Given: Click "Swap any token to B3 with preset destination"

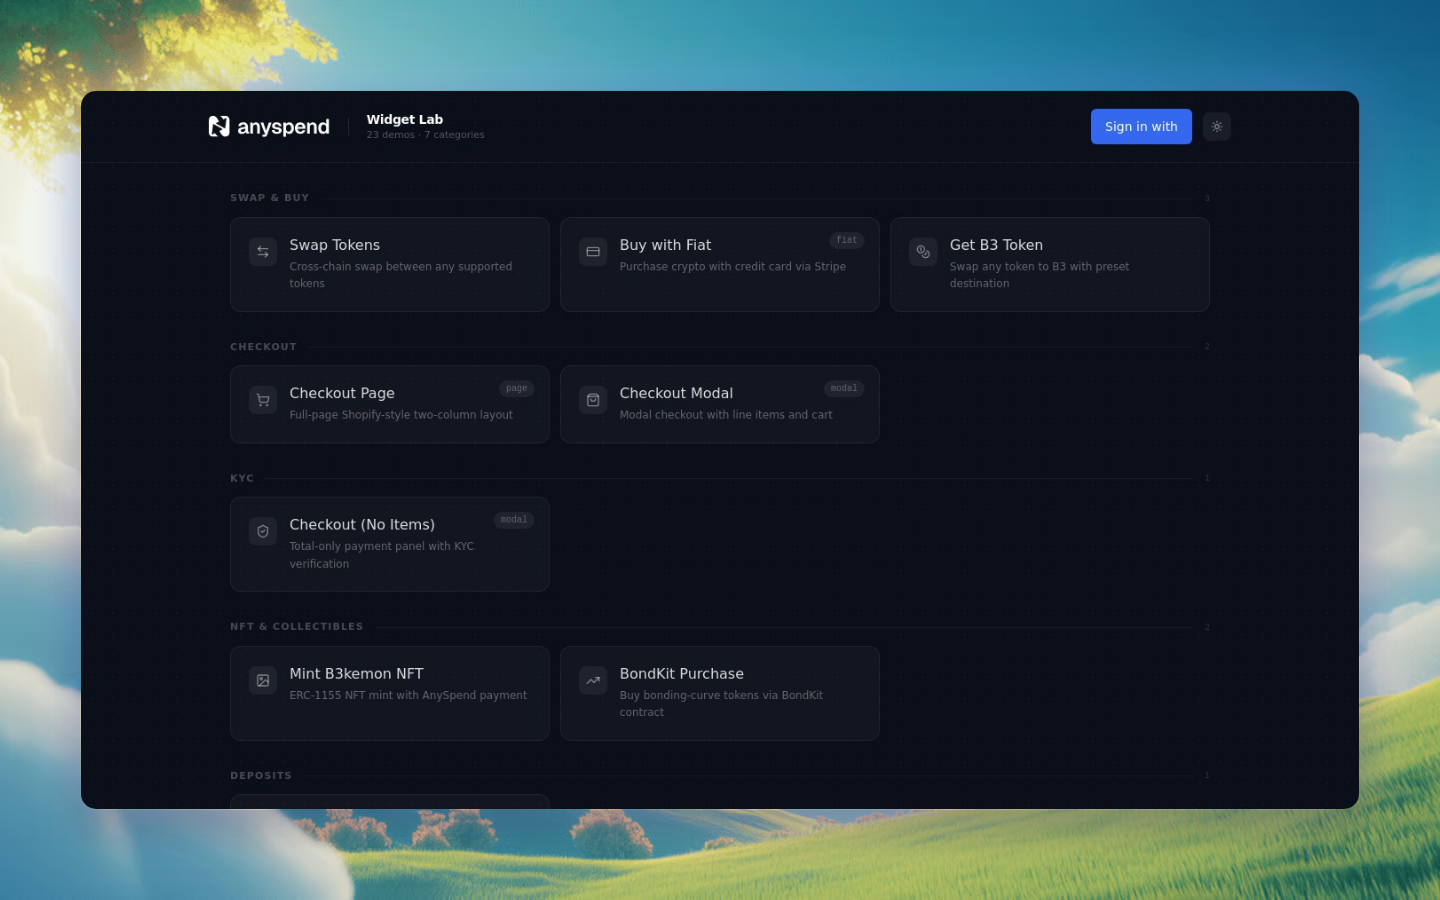Looking at the screenshot, I should click(1039, 275).
